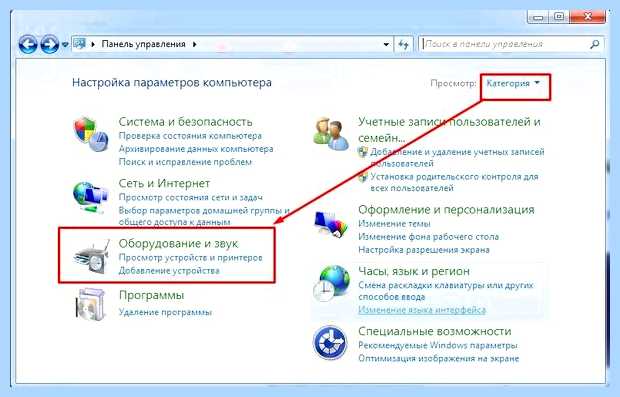Click the search magnifier icon
The width and height of the screenshot is (620, 397).
tap(595, 44)
